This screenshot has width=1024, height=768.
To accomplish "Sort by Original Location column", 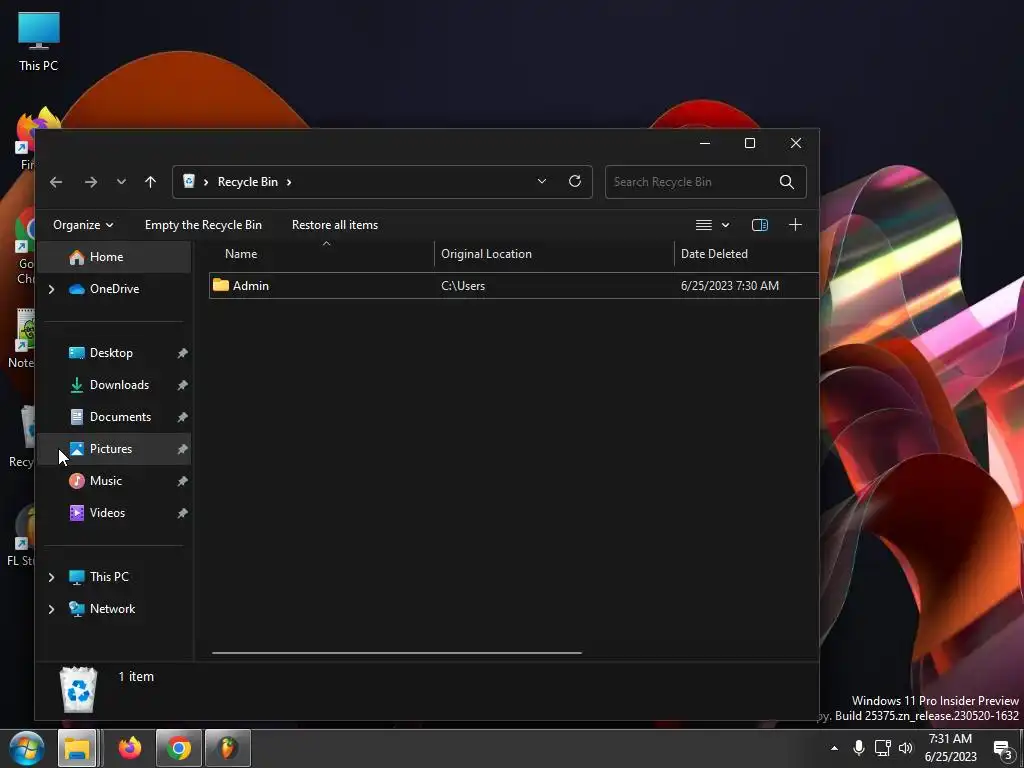I will coord(486,254).
